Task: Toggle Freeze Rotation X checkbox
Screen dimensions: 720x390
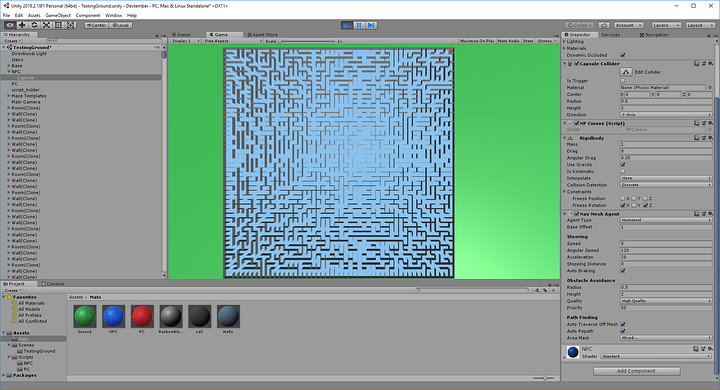Action: pos(623,205)
